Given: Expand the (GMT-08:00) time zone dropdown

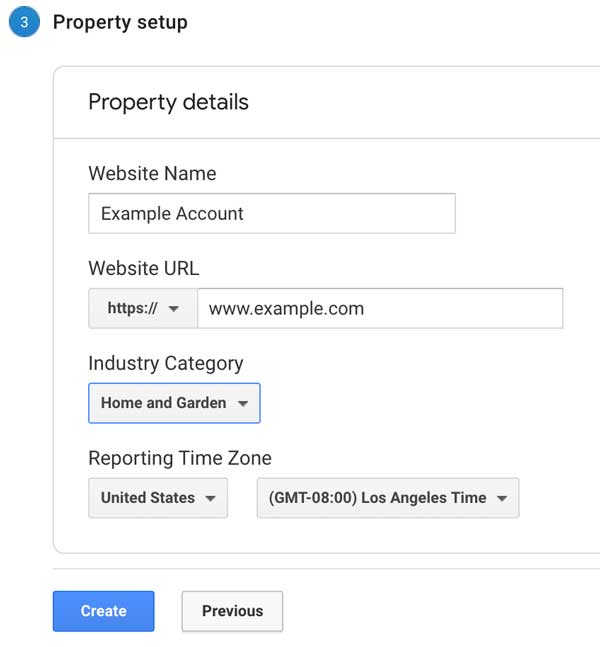Looking at the screenshot, I should (x=387, y=498).
